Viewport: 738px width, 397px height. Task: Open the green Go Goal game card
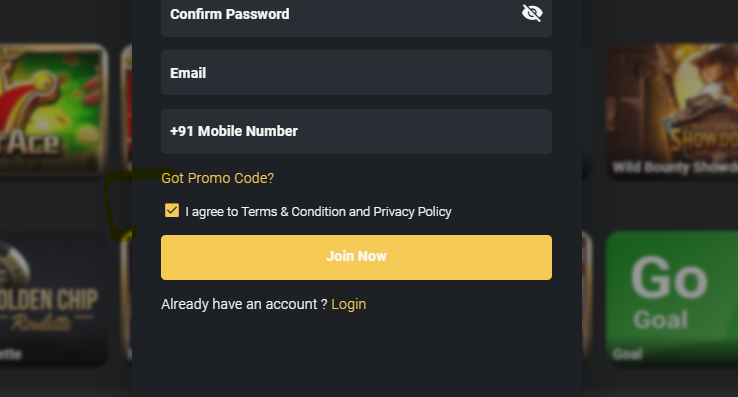pyautogui.click(x=672, y=298)
